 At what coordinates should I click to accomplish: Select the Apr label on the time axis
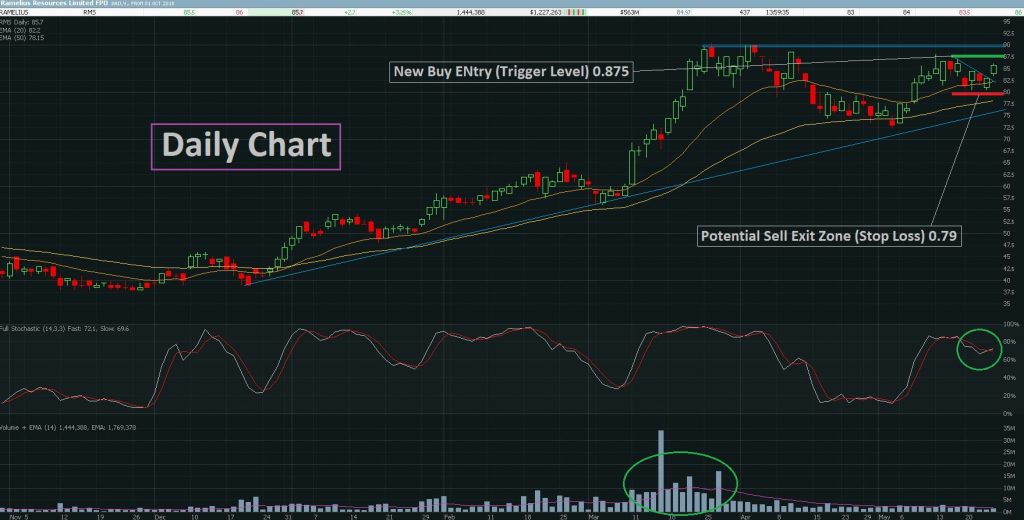point(745,515)
